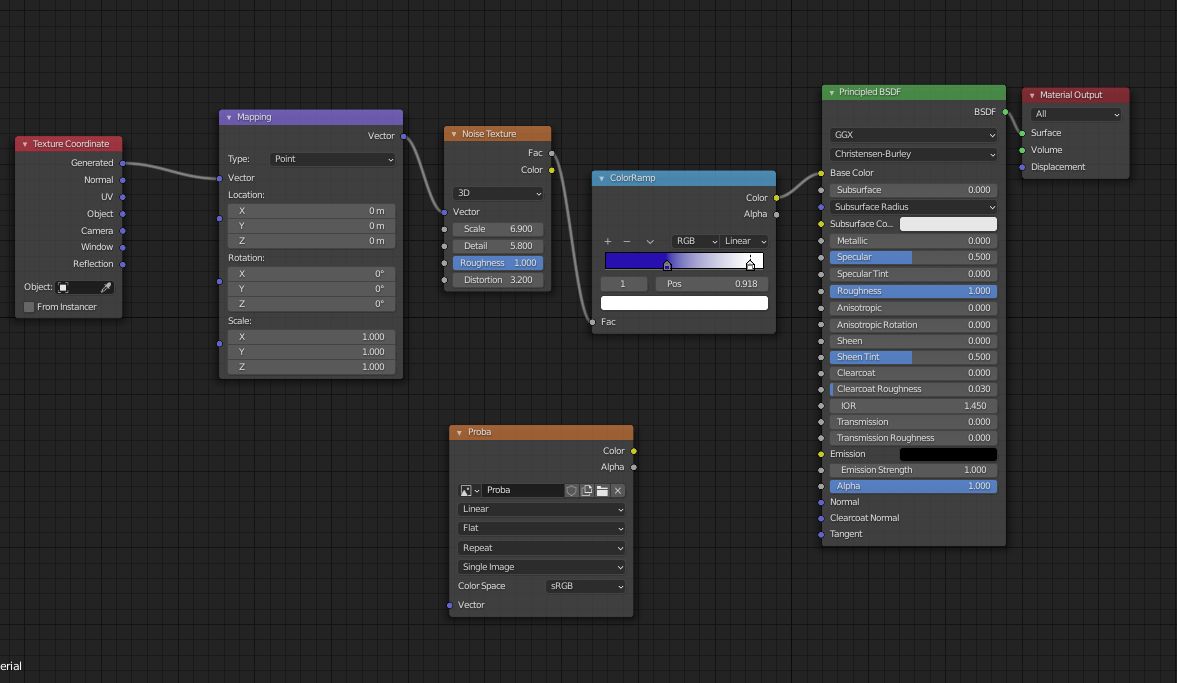Image resolution: width=1177 pixels, height=683 pixels.
Task: Collapse the Noise Texture node
Action: click(x=454, y=134)
